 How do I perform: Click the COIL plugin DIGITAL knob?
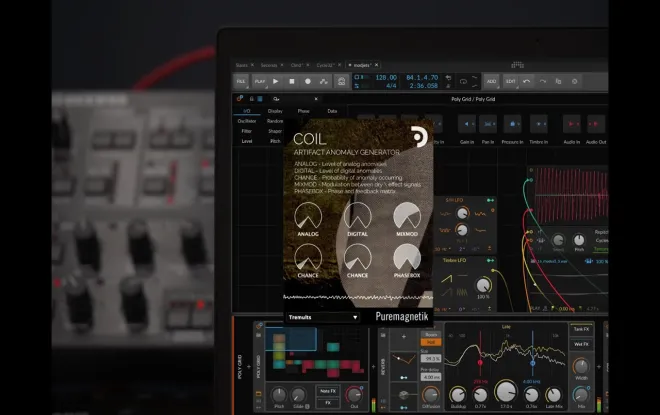click(x=357, y=216)
